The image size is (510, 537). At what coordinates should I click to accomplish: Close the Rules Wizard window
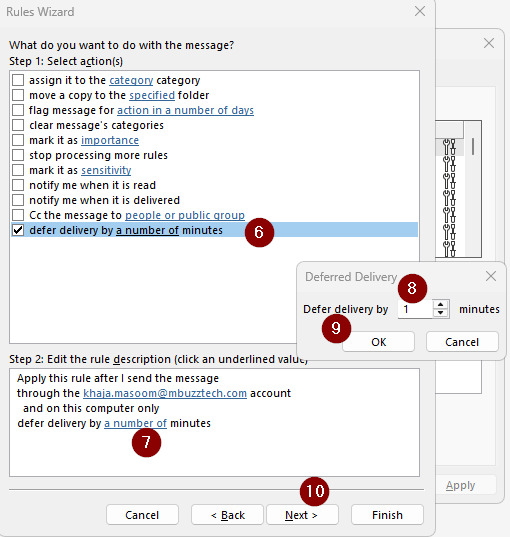pyautogui.click(x=420, y=11)
